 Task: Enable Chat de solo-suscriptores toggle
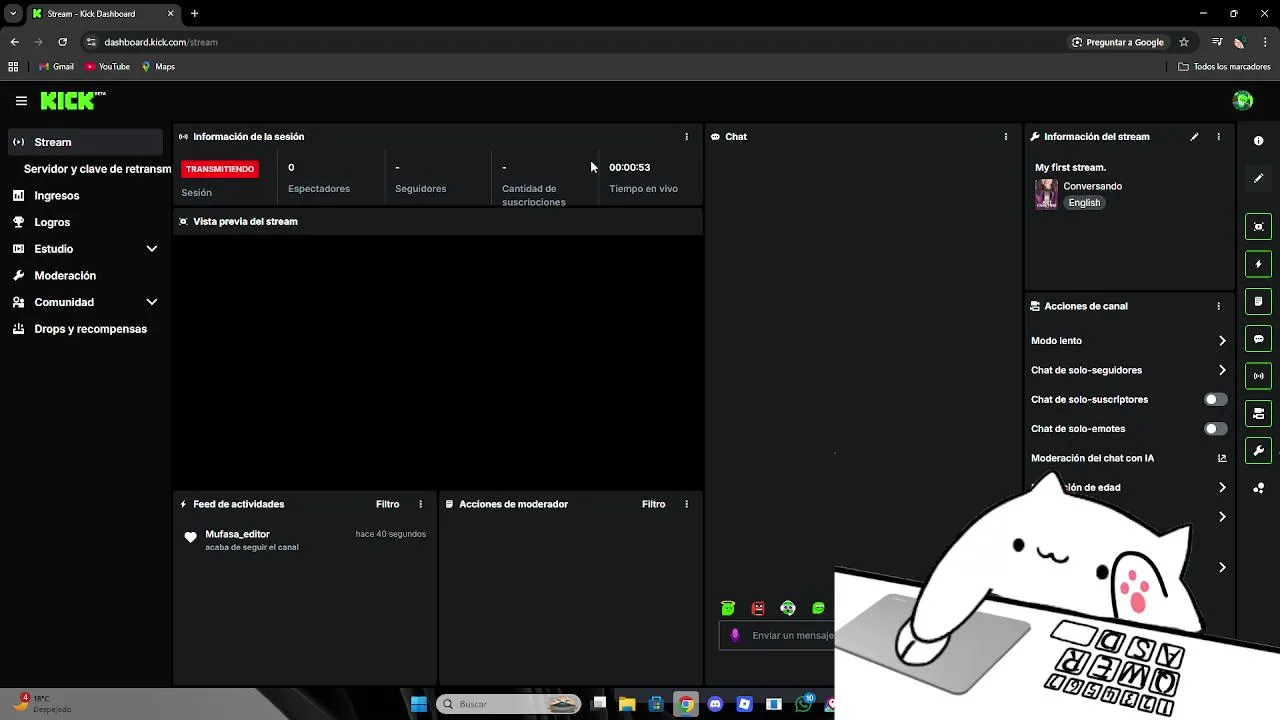[1215, 399]
